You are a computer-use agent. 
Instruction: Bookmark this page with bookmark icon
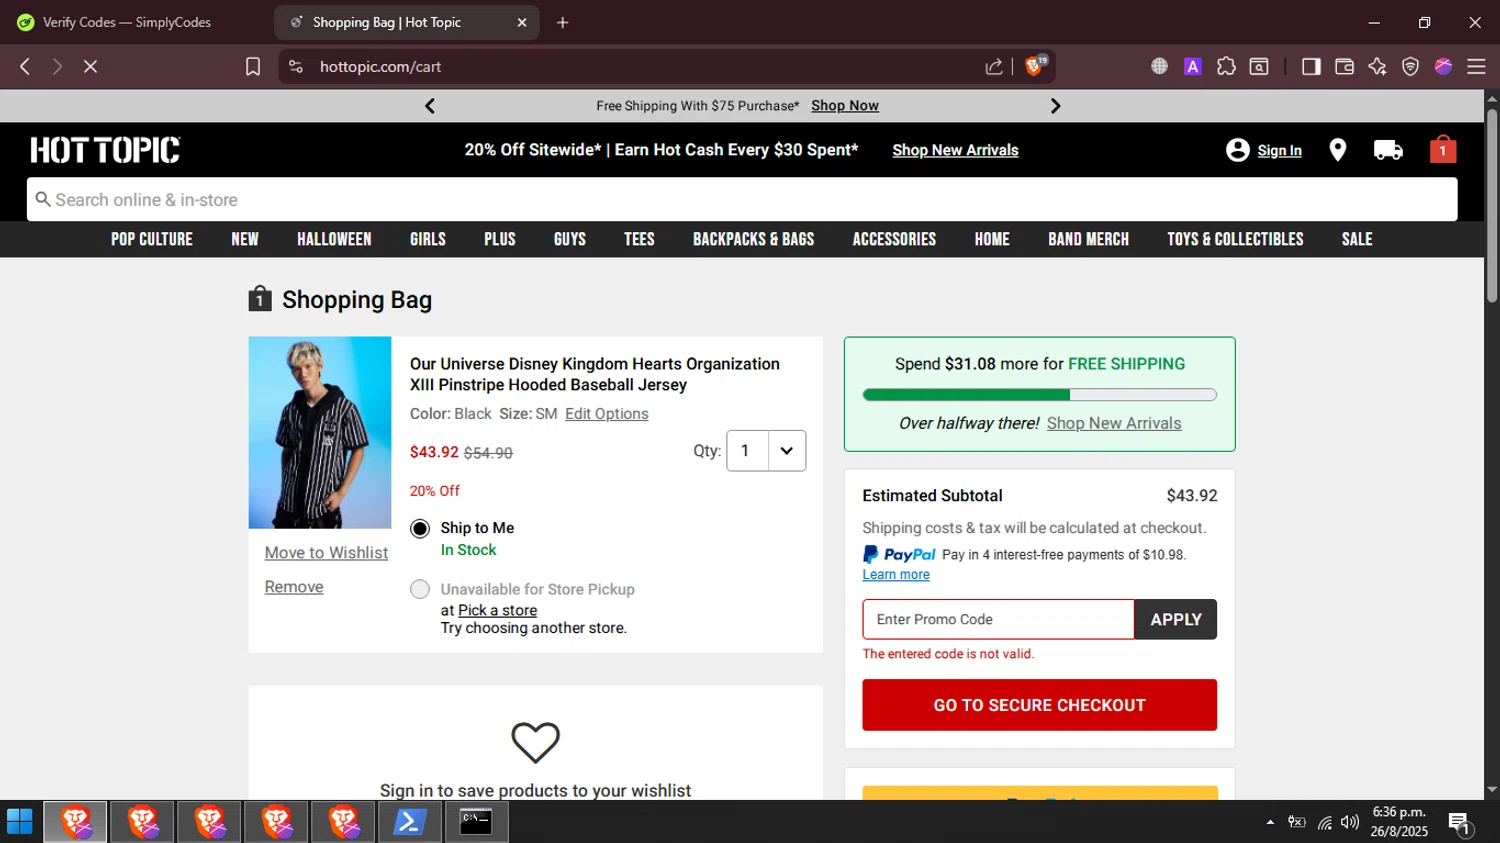(x=253, y=66)
